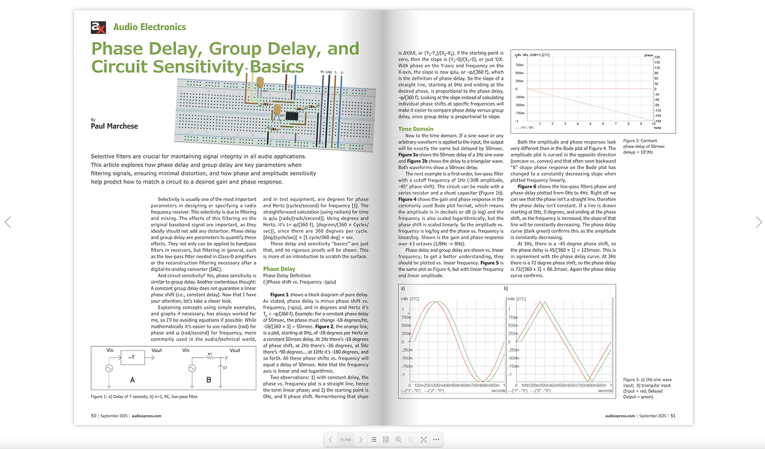Open the table of contents list
Image resolution: width=765 pixels, height=449 pixels.
pos(374,439)
